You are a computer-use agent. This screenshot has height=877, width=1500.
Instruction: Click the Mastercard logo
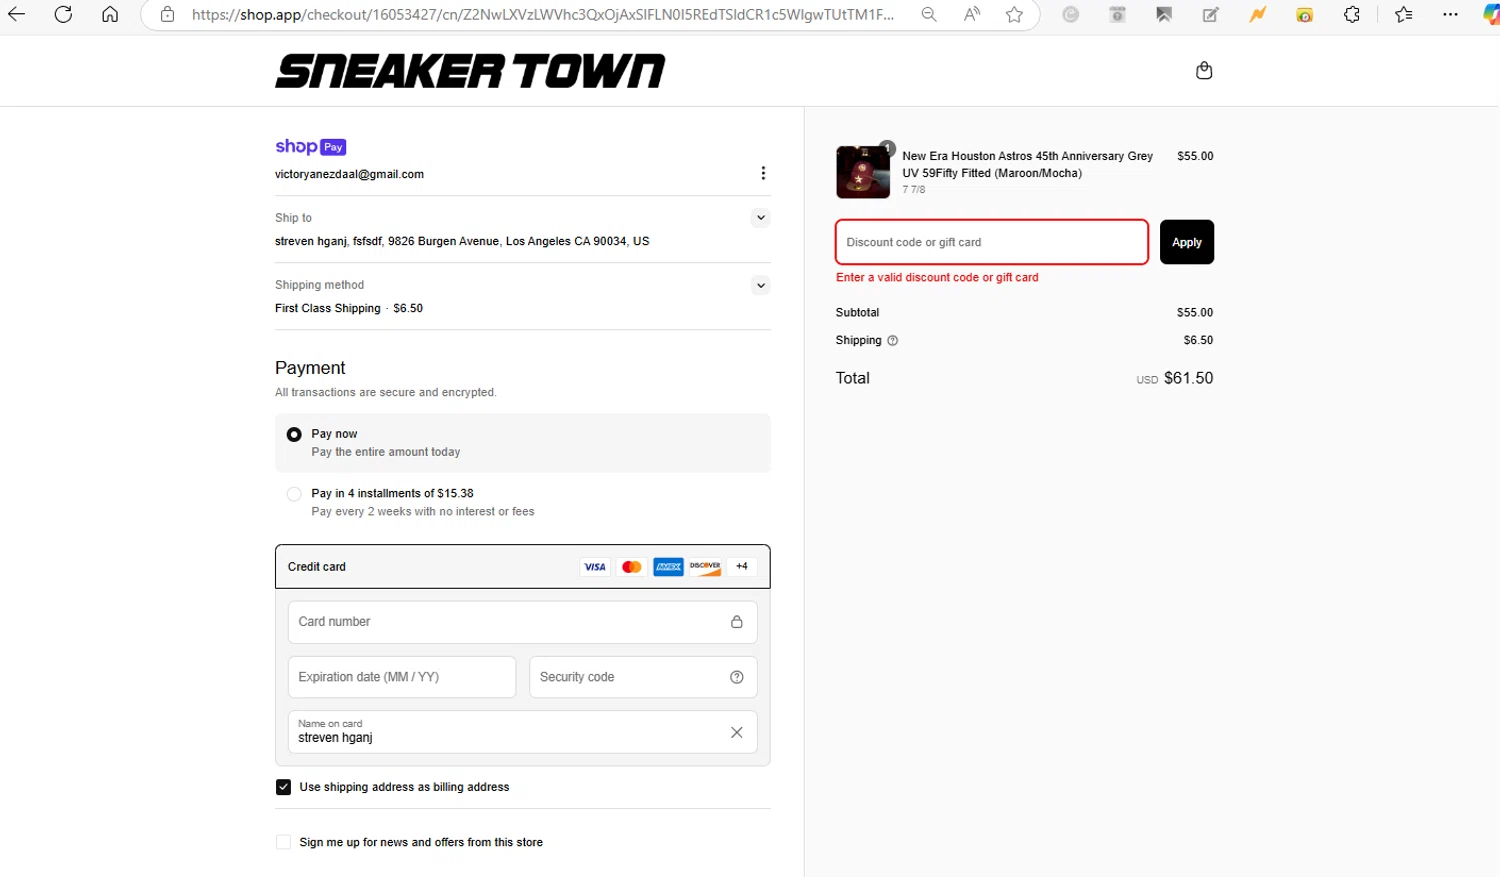[x=632, y=567]
